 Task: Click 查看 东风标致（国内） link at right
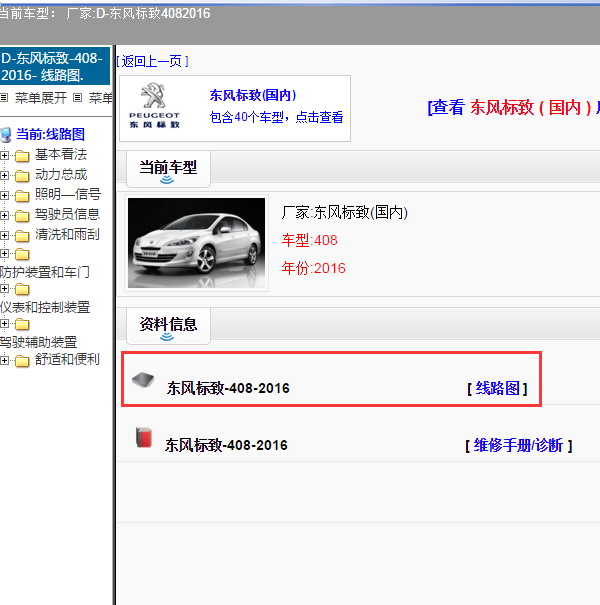514,107
